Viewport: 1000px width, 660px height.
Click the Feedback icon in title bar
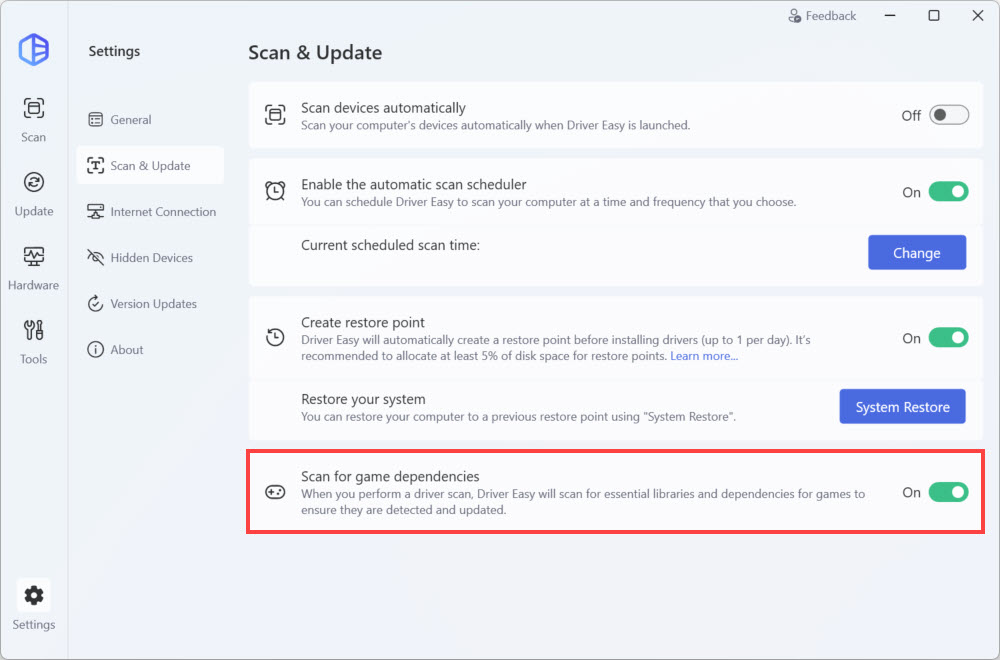[795, 16]
